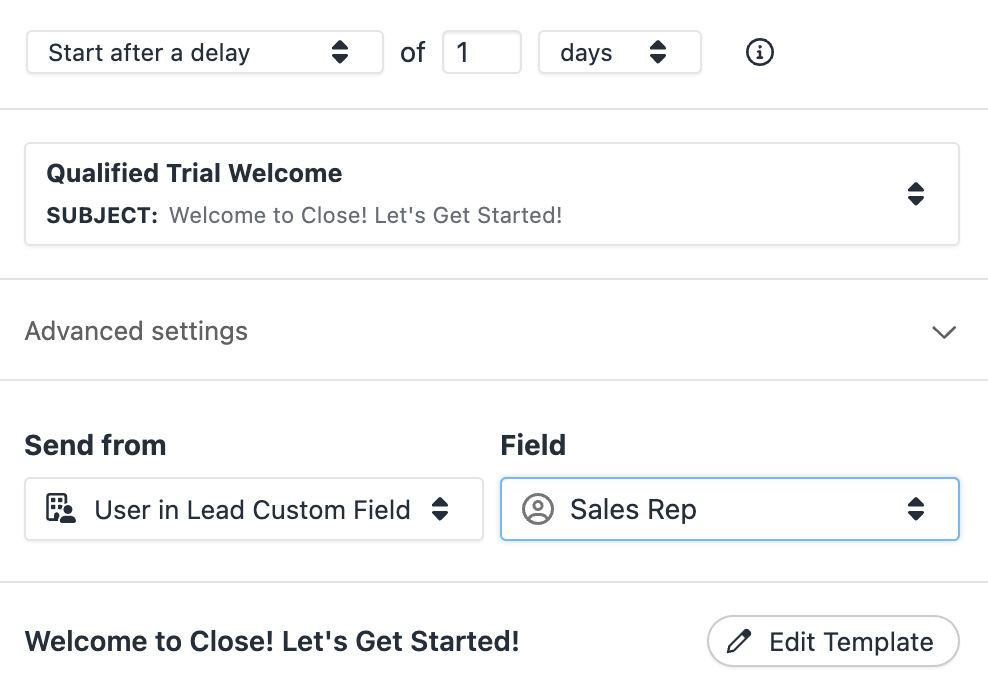Click the Welcome to Close subject heading
Screen dimensions: 988x692
[x=272, y=641]
